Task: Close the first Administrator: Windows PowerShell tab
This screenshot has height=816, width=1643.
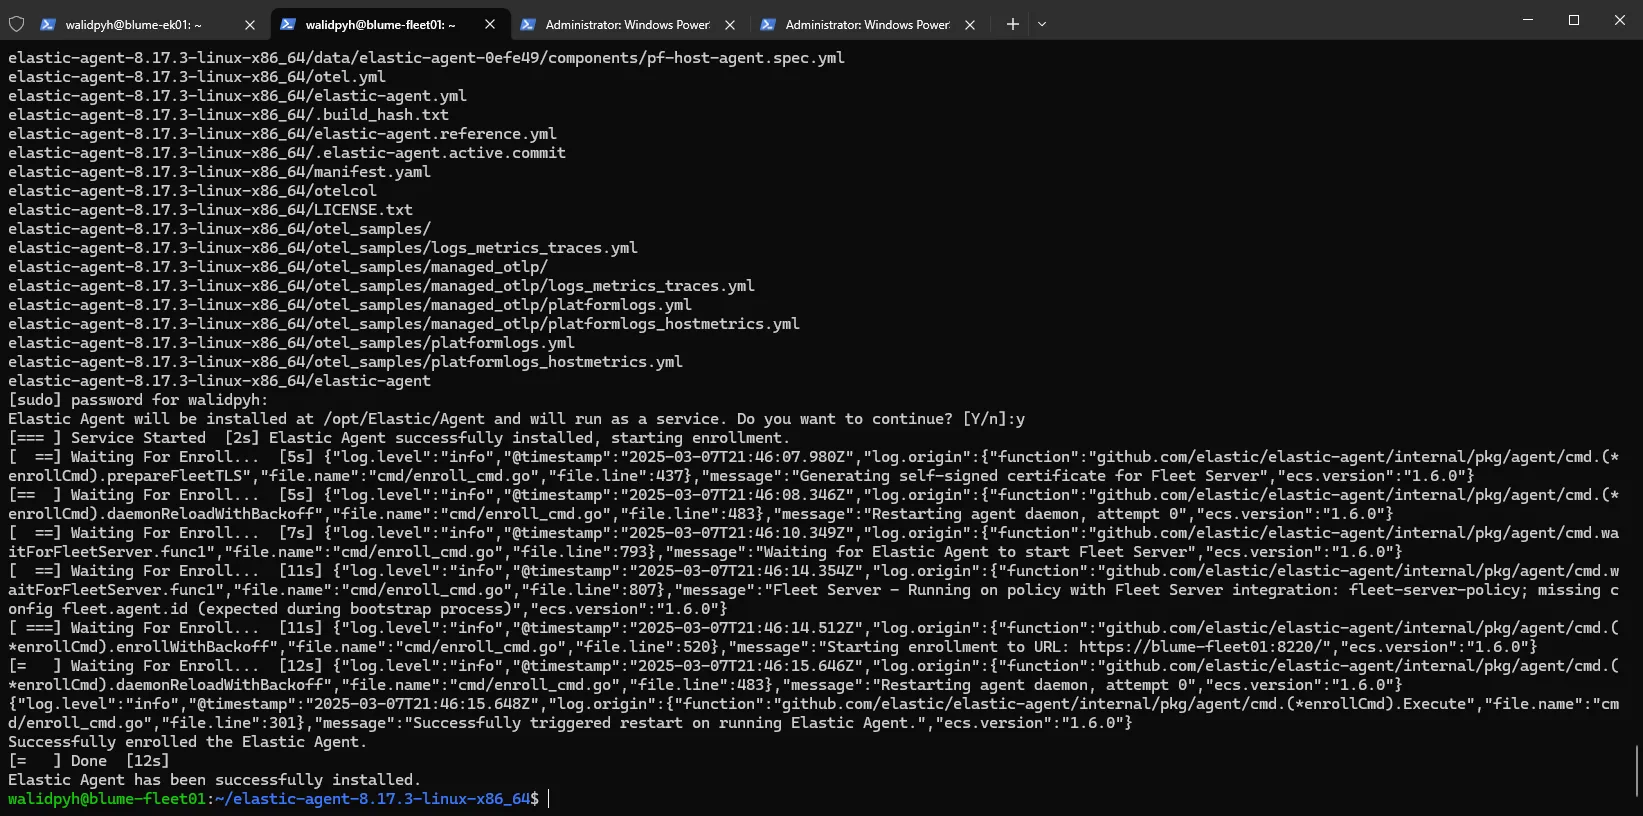Action: click(730, 25)
